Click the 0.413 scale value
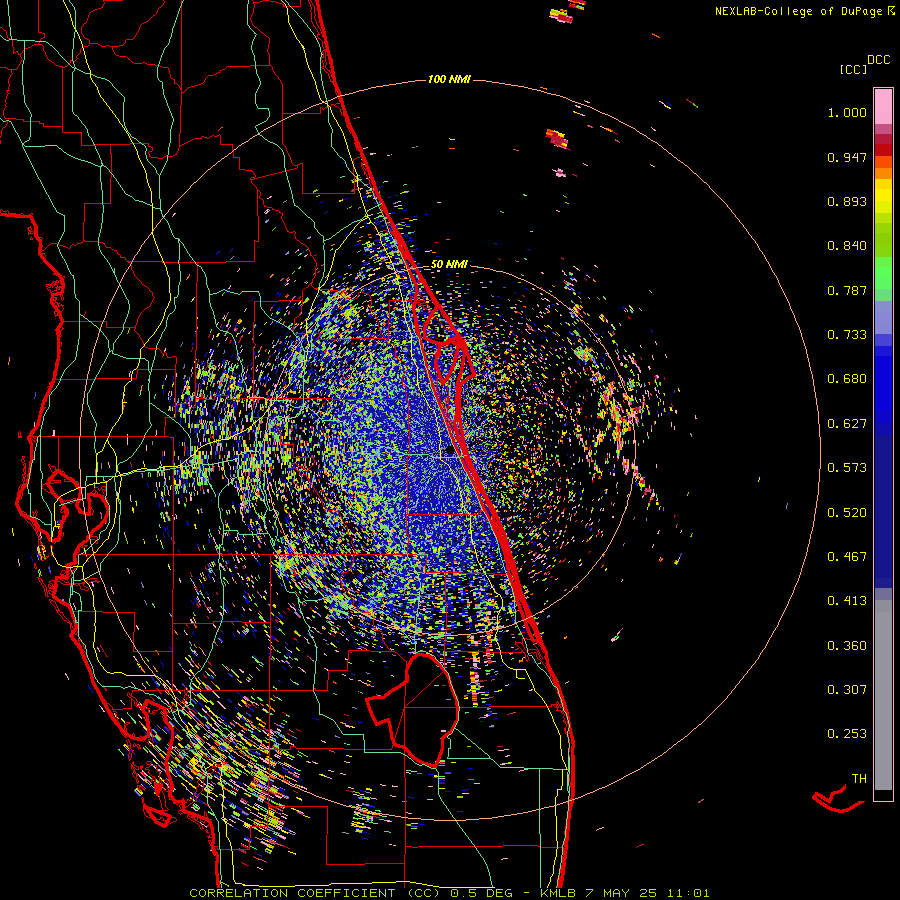Viewport: 900px width, 900px height. click(x=847, y=601)
